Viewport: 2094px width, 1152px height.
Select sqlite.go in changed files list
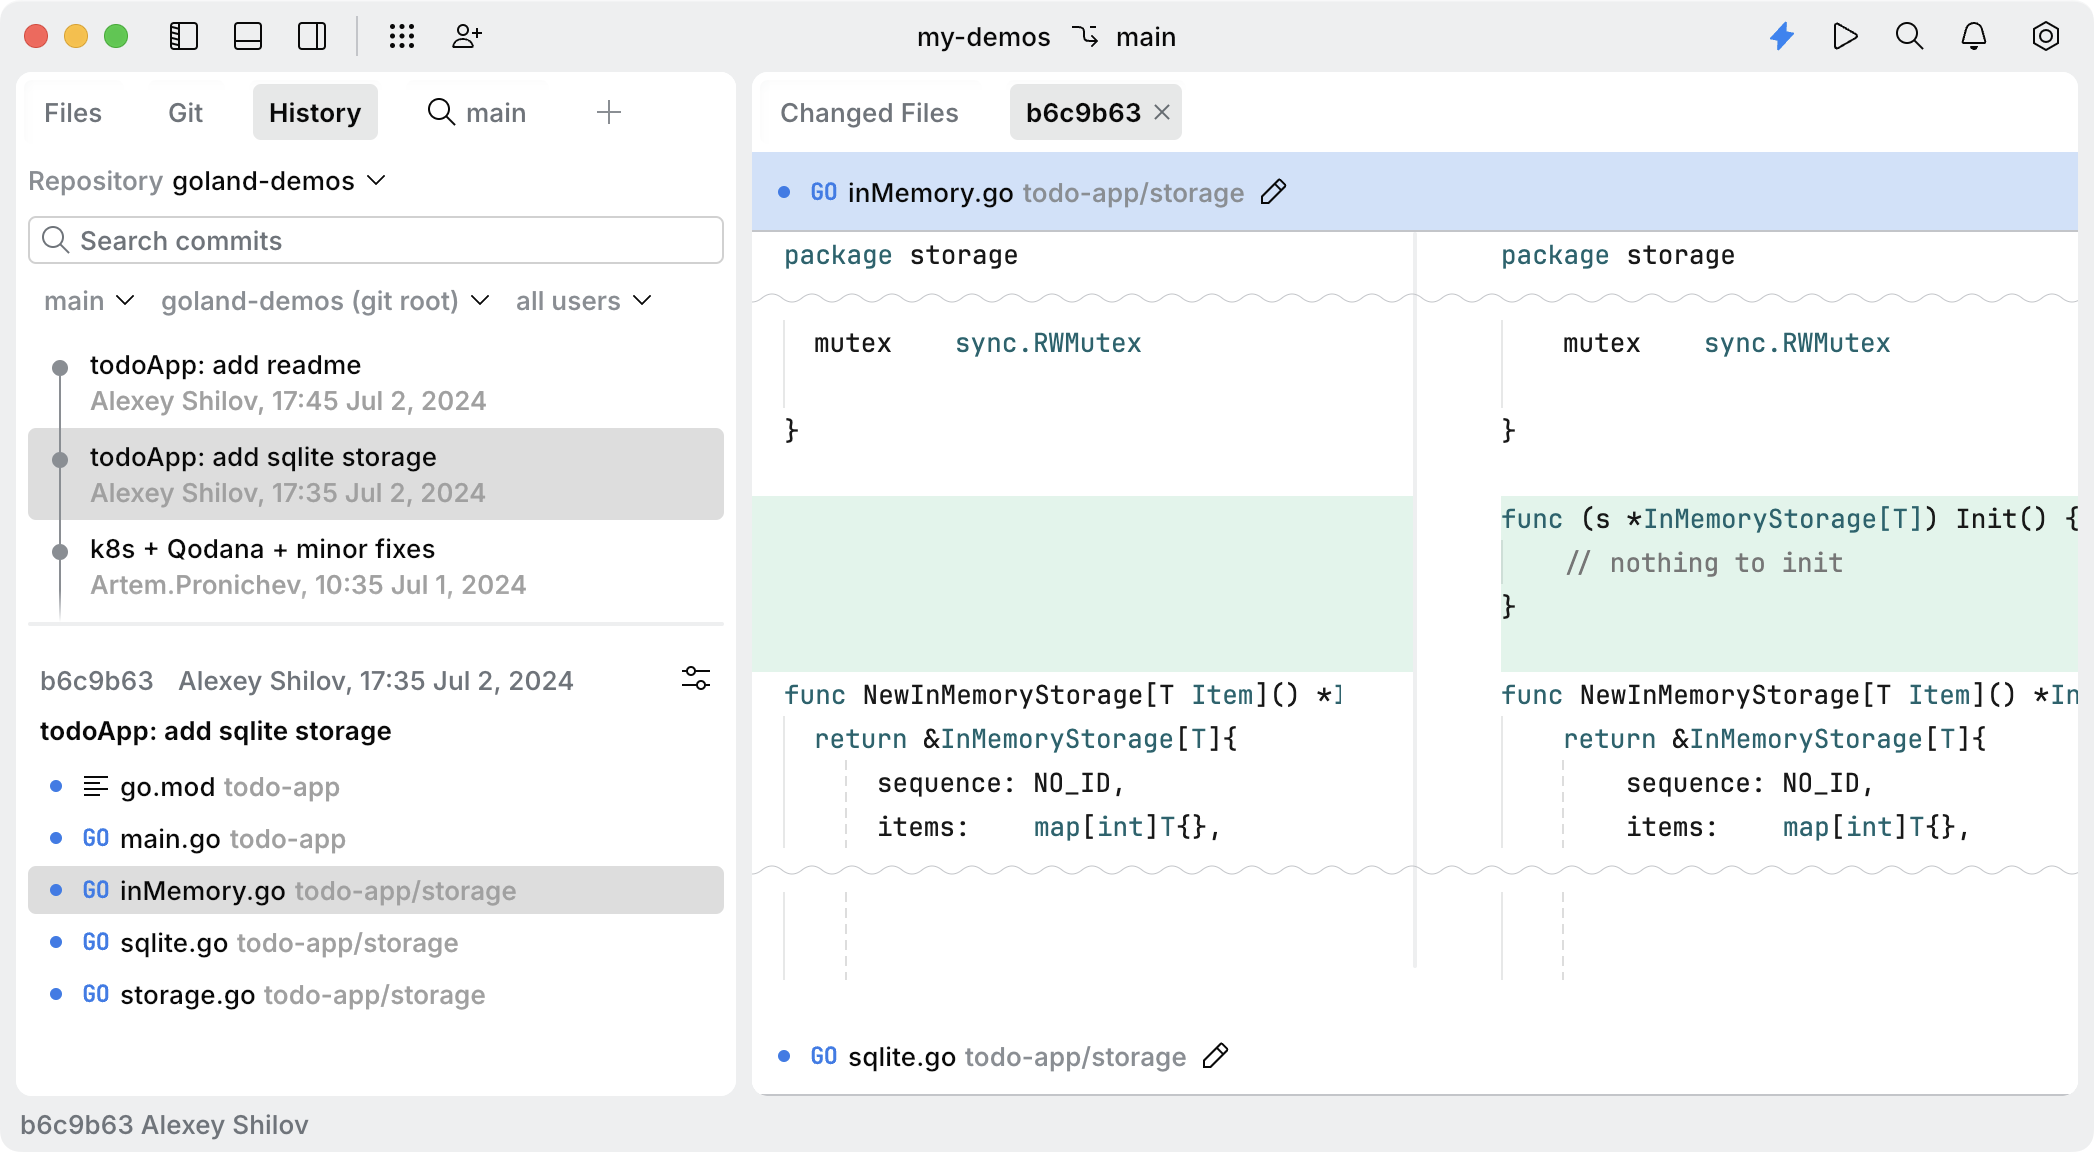[x=376, y=943]
